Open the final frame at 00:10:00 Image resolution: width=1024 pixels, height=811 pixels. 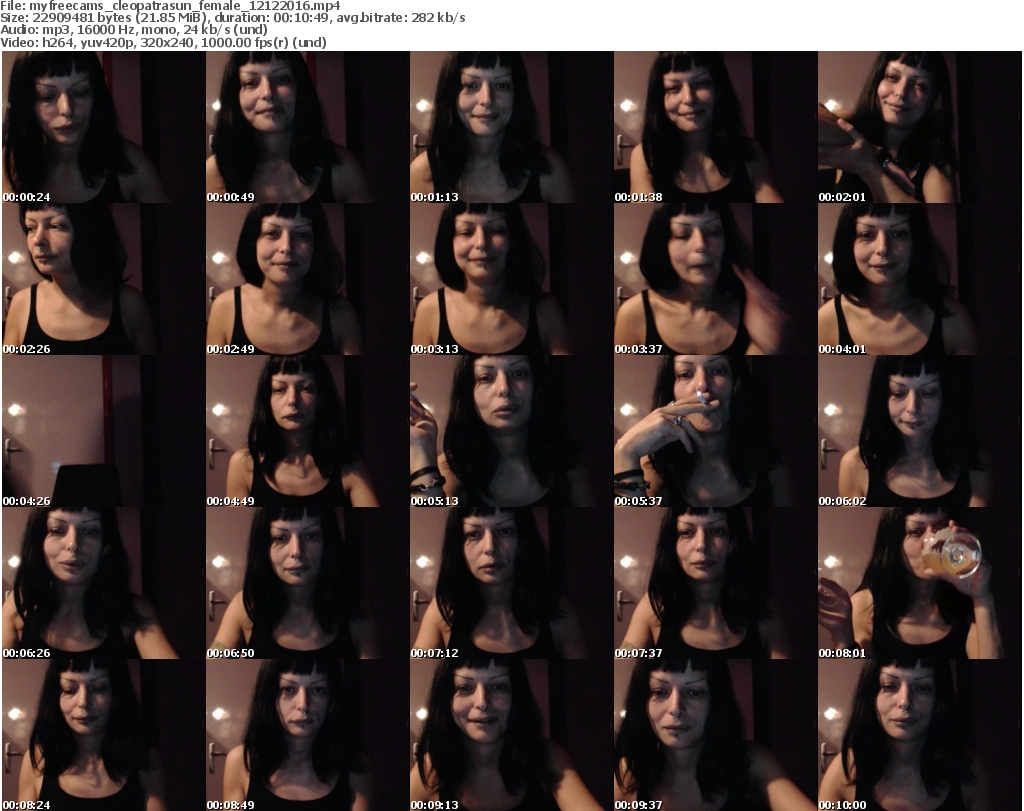(x=920, y=735)
